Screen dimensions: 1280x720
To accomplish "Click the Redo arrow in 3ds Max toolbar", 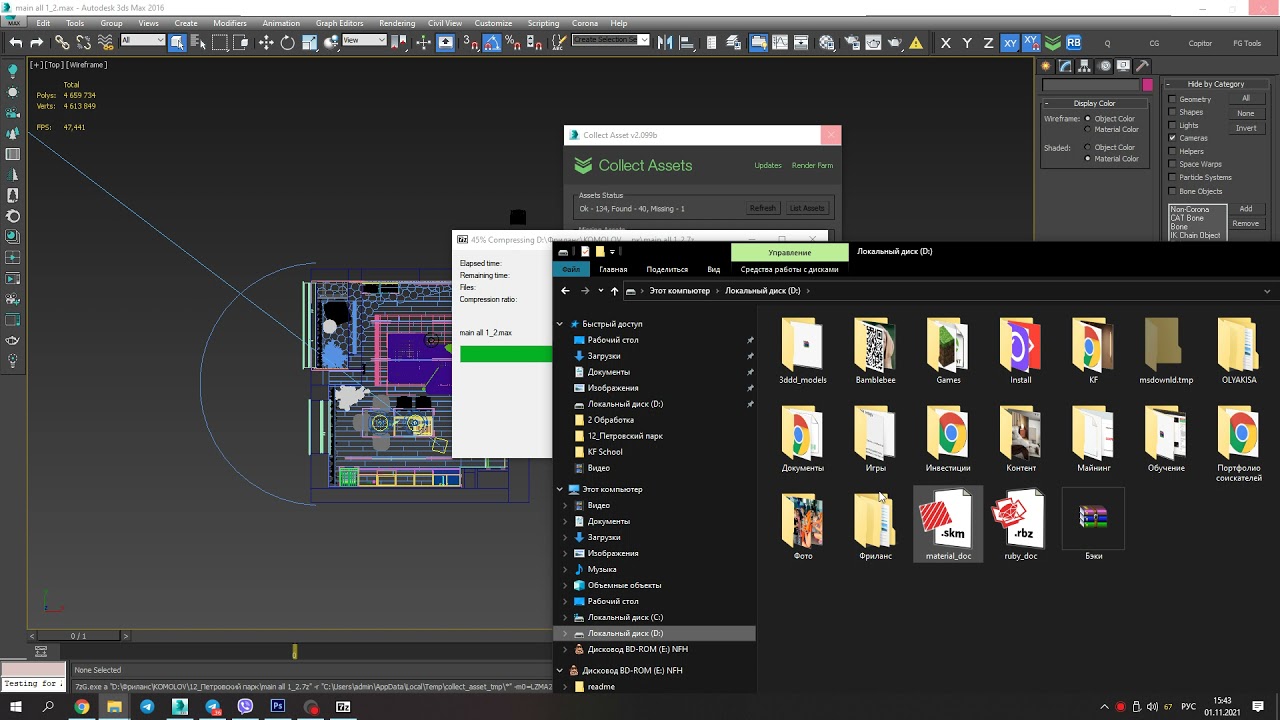I will point(37,43).
